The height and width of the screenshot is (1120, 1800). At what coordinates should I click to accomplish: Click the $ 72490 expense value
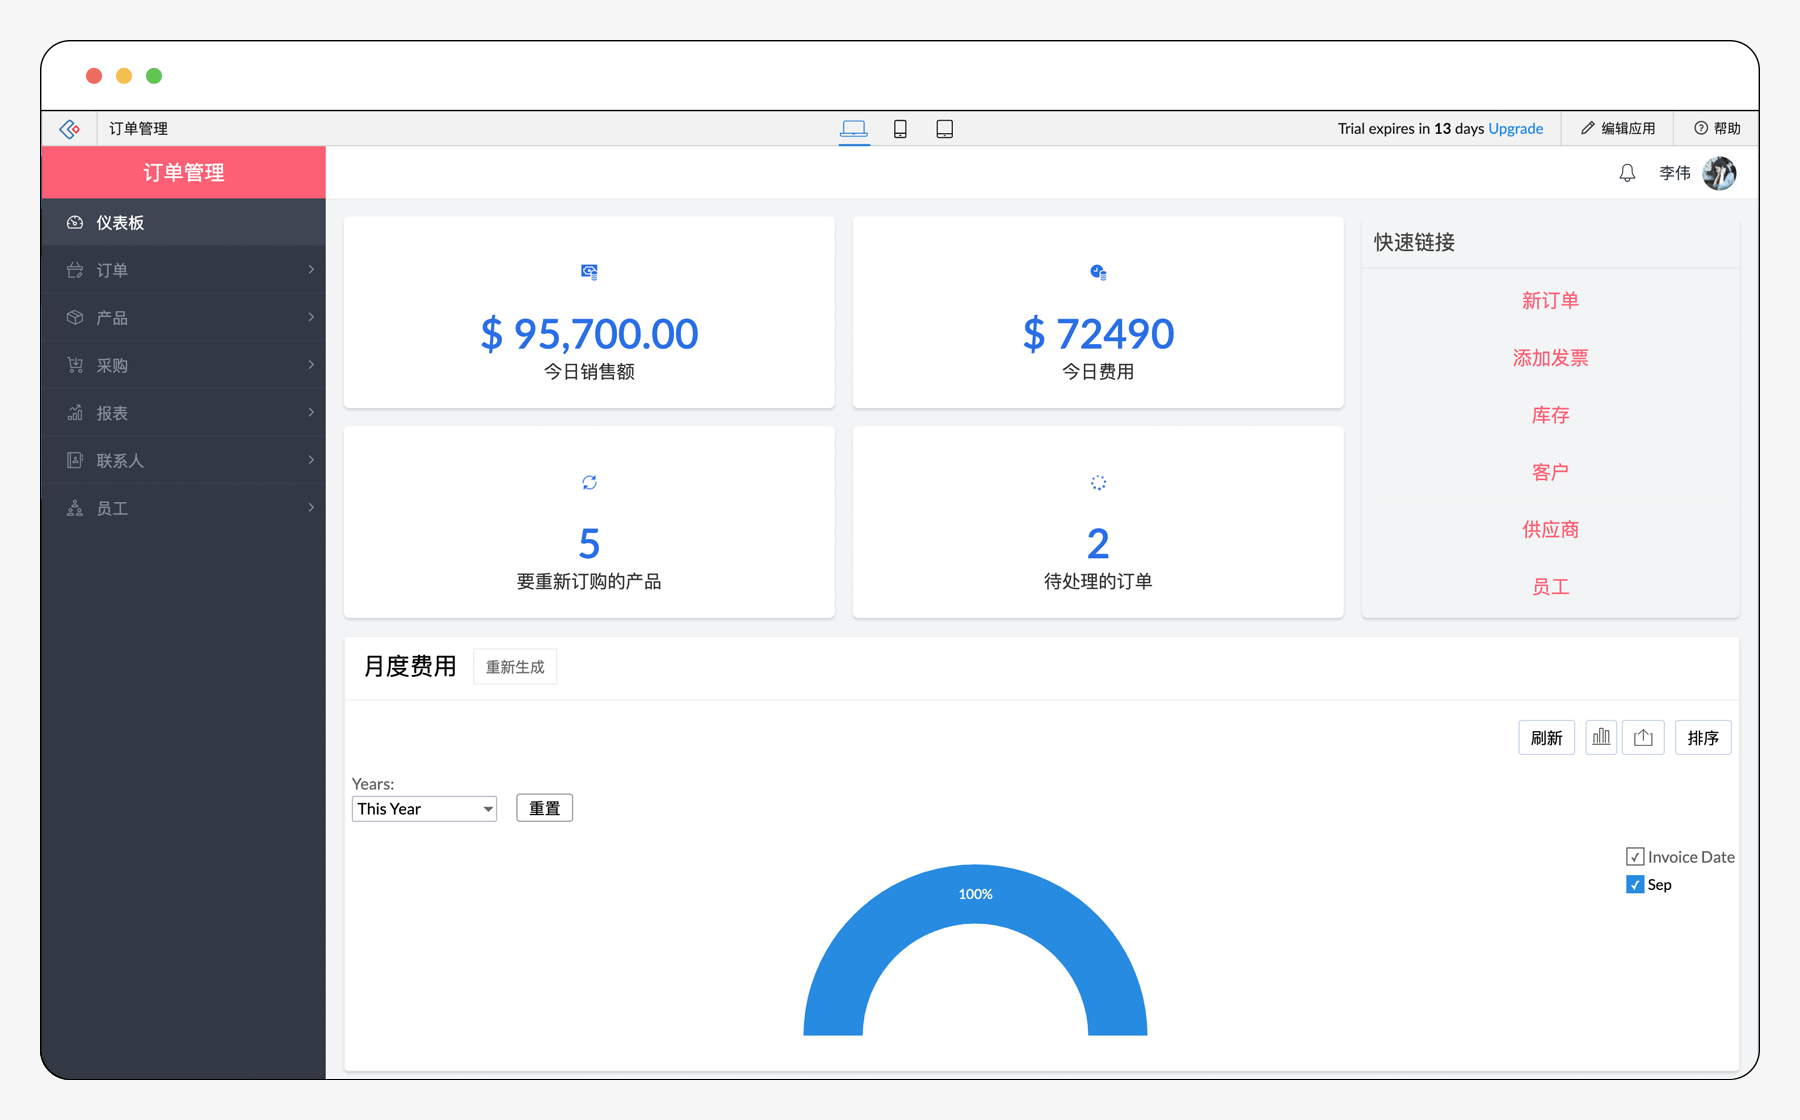pyautogui.click(x=1098, y=334)
